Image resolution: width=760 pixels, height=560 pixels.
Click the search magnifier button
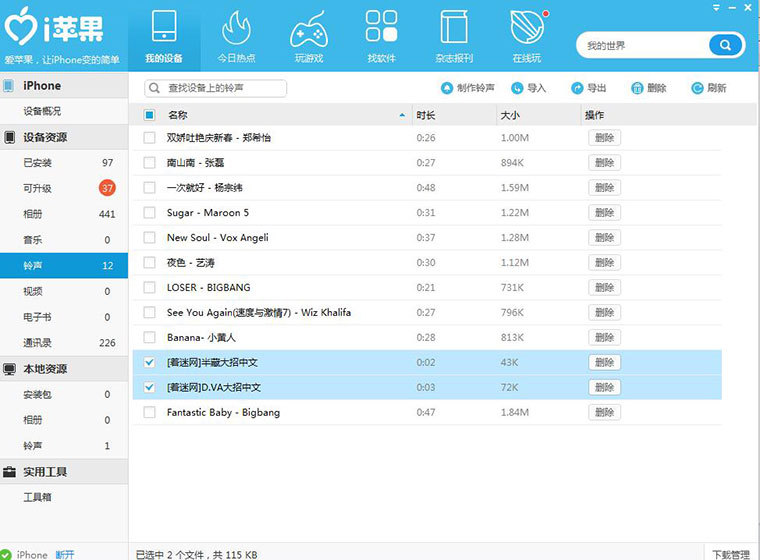tap(726, 46)
